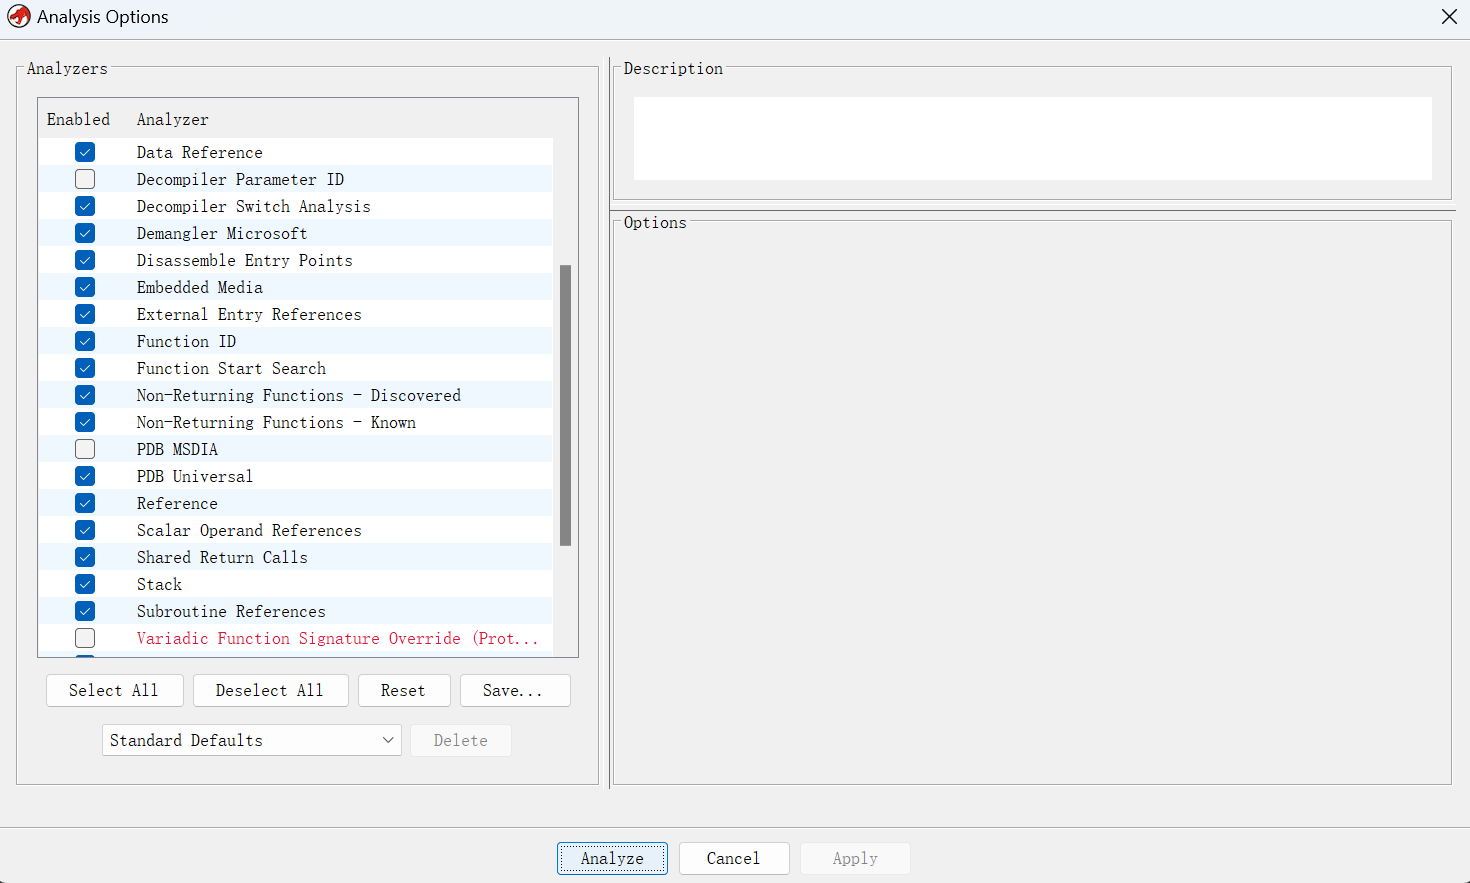Click inside the Description text area
The image size is (1470, 883).
tap(1032, 138)
